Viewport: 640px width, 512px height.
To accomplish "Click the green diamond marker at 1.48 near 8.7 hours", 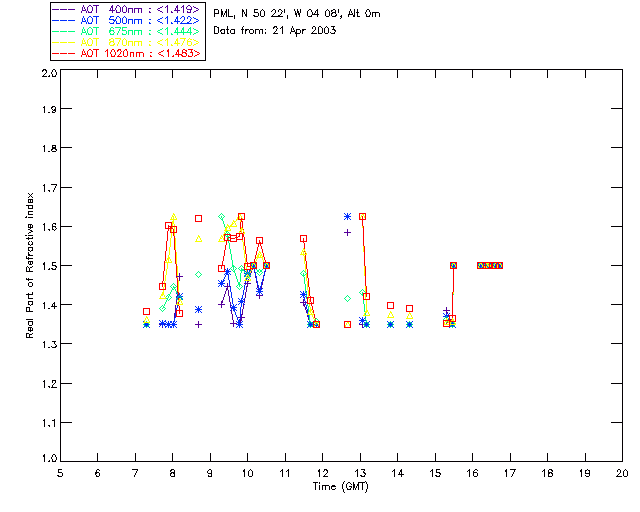I will coord(198,274).
